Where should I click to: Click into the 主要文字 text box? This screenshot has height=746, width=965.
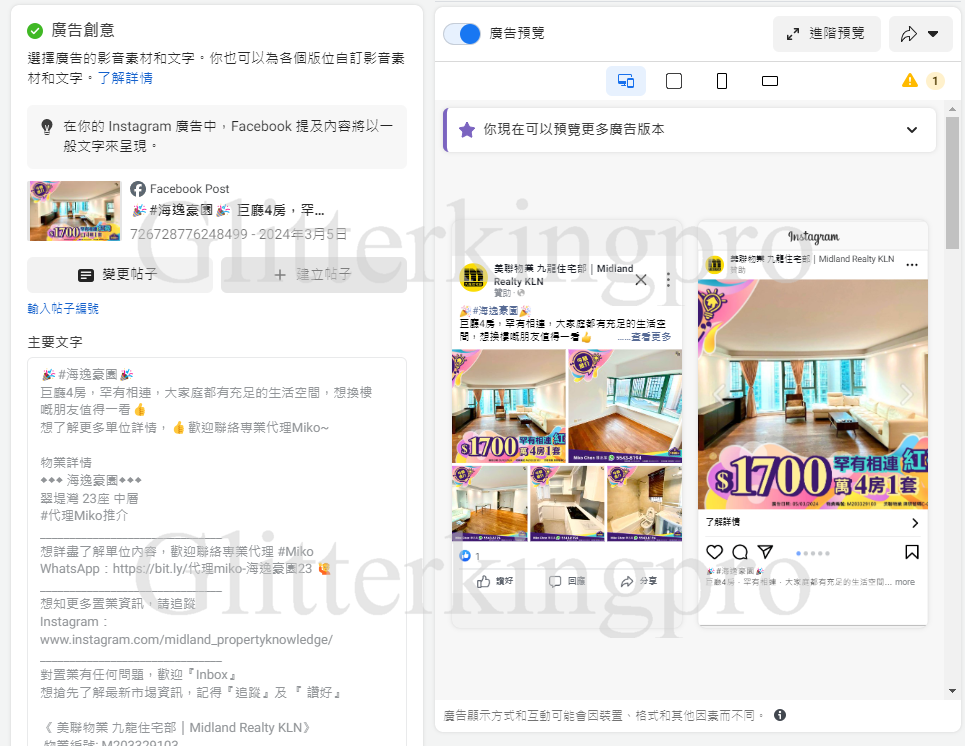[x=217, y=551]
